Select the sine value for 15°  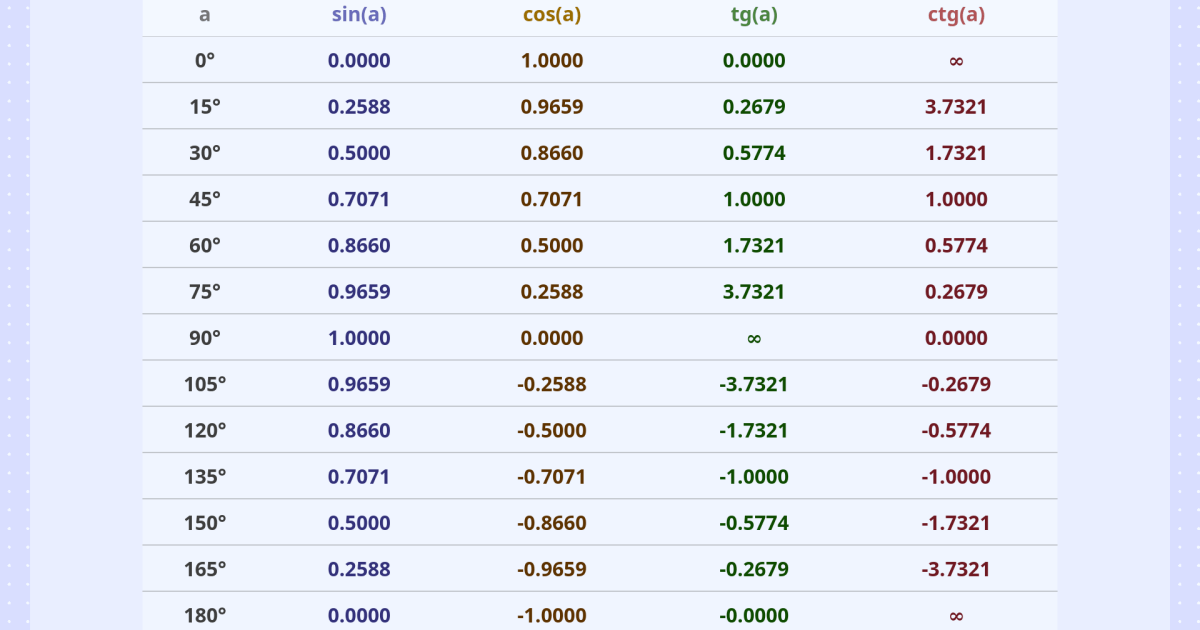tap(359, 107)
